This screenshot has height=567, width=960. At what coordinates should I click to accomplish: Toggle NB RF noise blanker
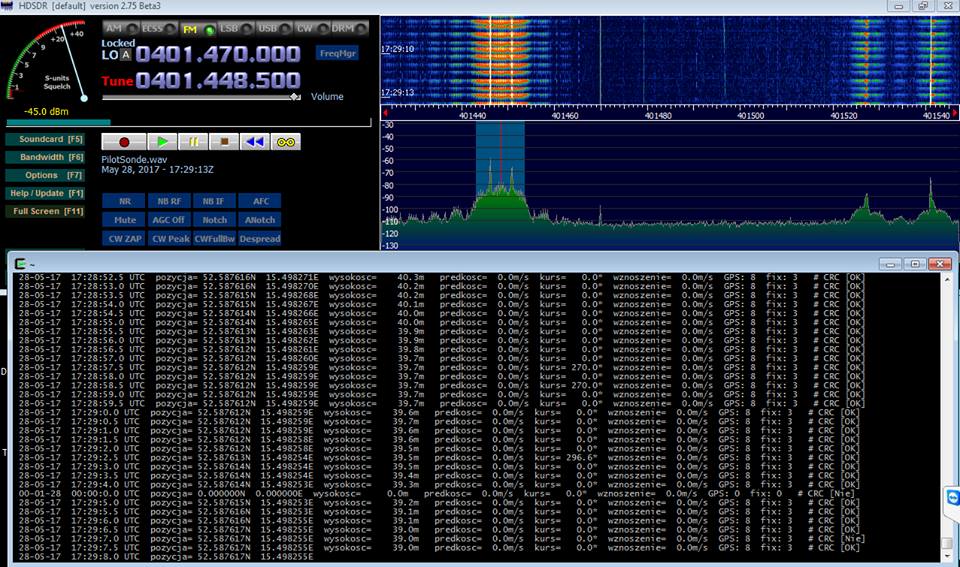click(x=169, y=201)
